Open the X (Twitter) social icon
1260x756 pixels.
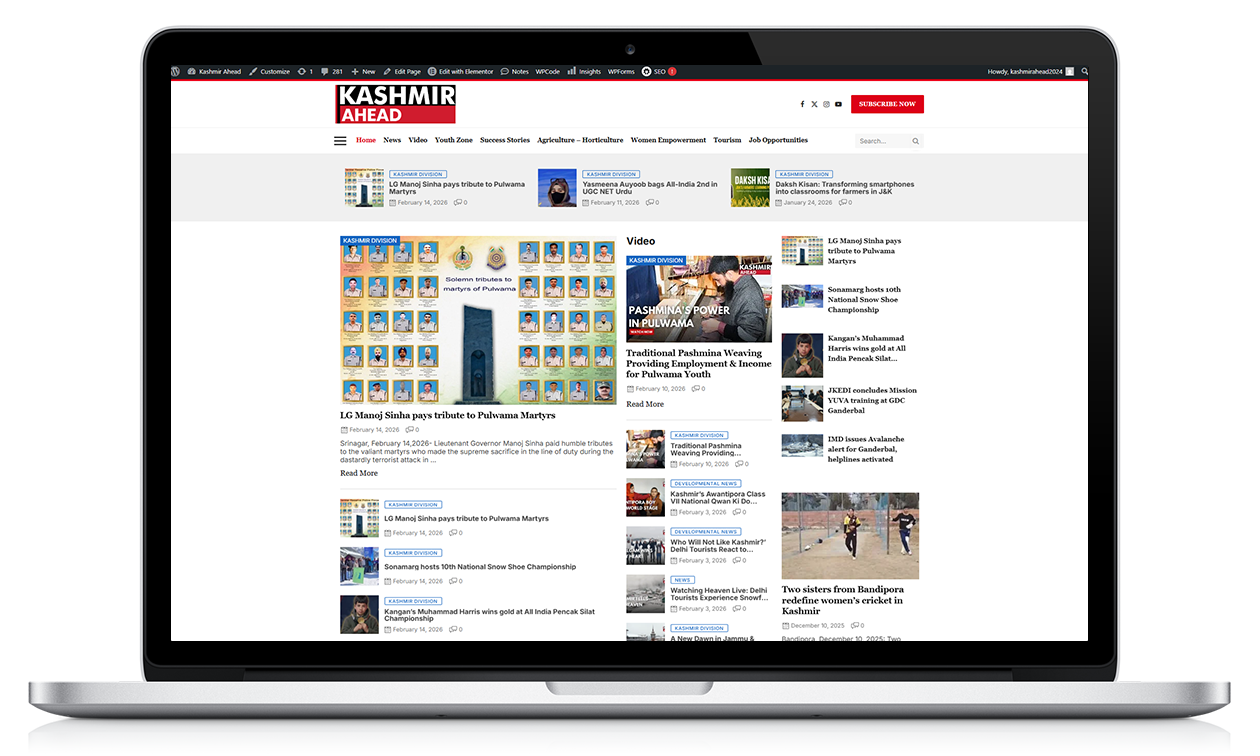pos(814,104)
